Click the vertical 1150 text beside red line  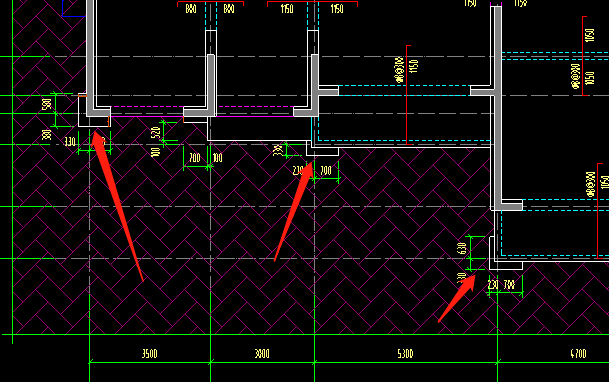coord(413,66)
